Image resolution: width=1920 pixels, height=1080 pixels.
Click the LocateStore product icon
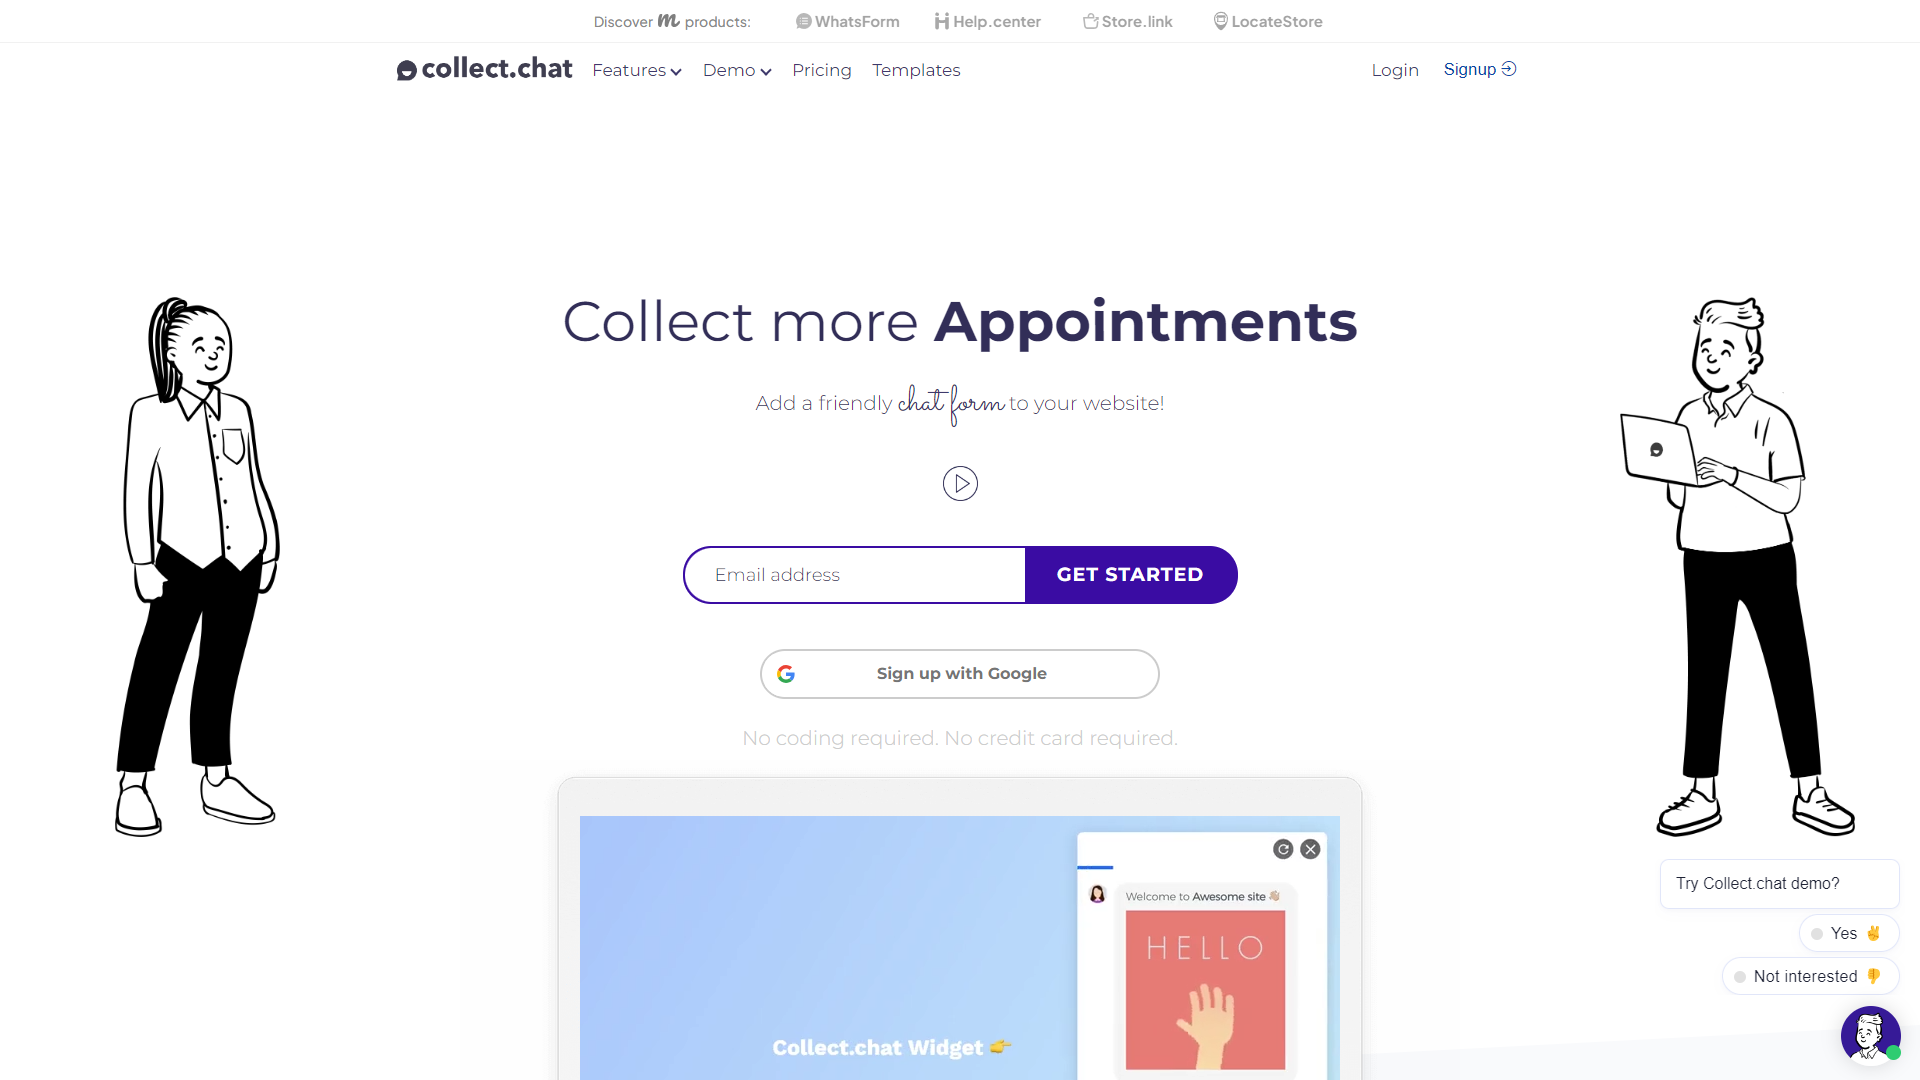coord(1218,21)
